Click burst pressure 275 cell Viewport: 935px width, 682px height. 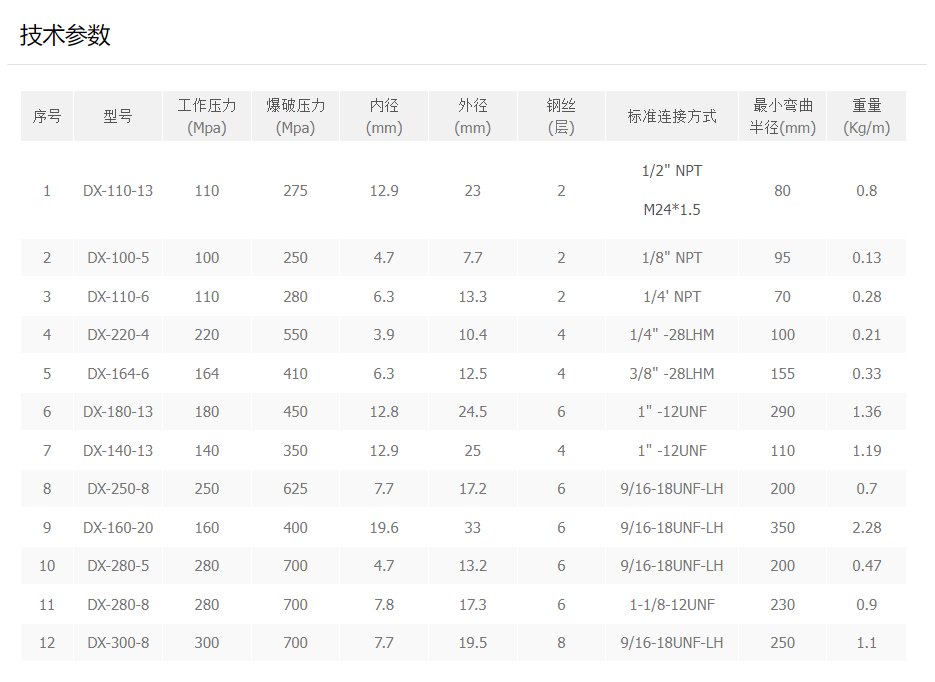tap(296, 191)
